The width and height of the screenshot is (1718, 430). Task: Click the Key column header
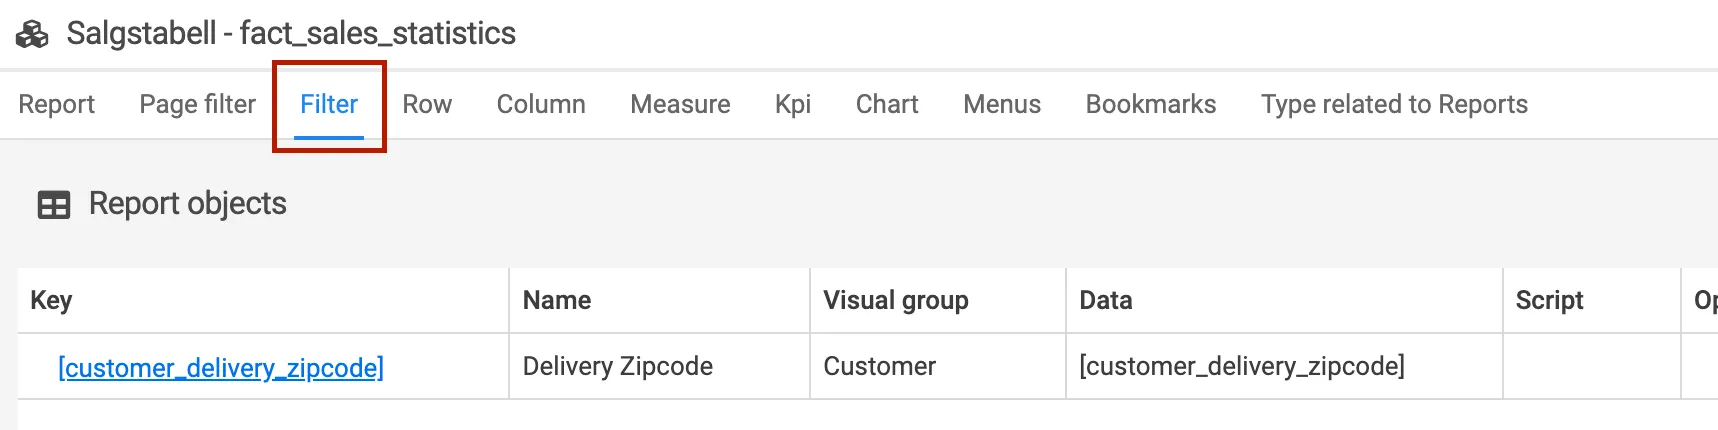tap(51, 300)
